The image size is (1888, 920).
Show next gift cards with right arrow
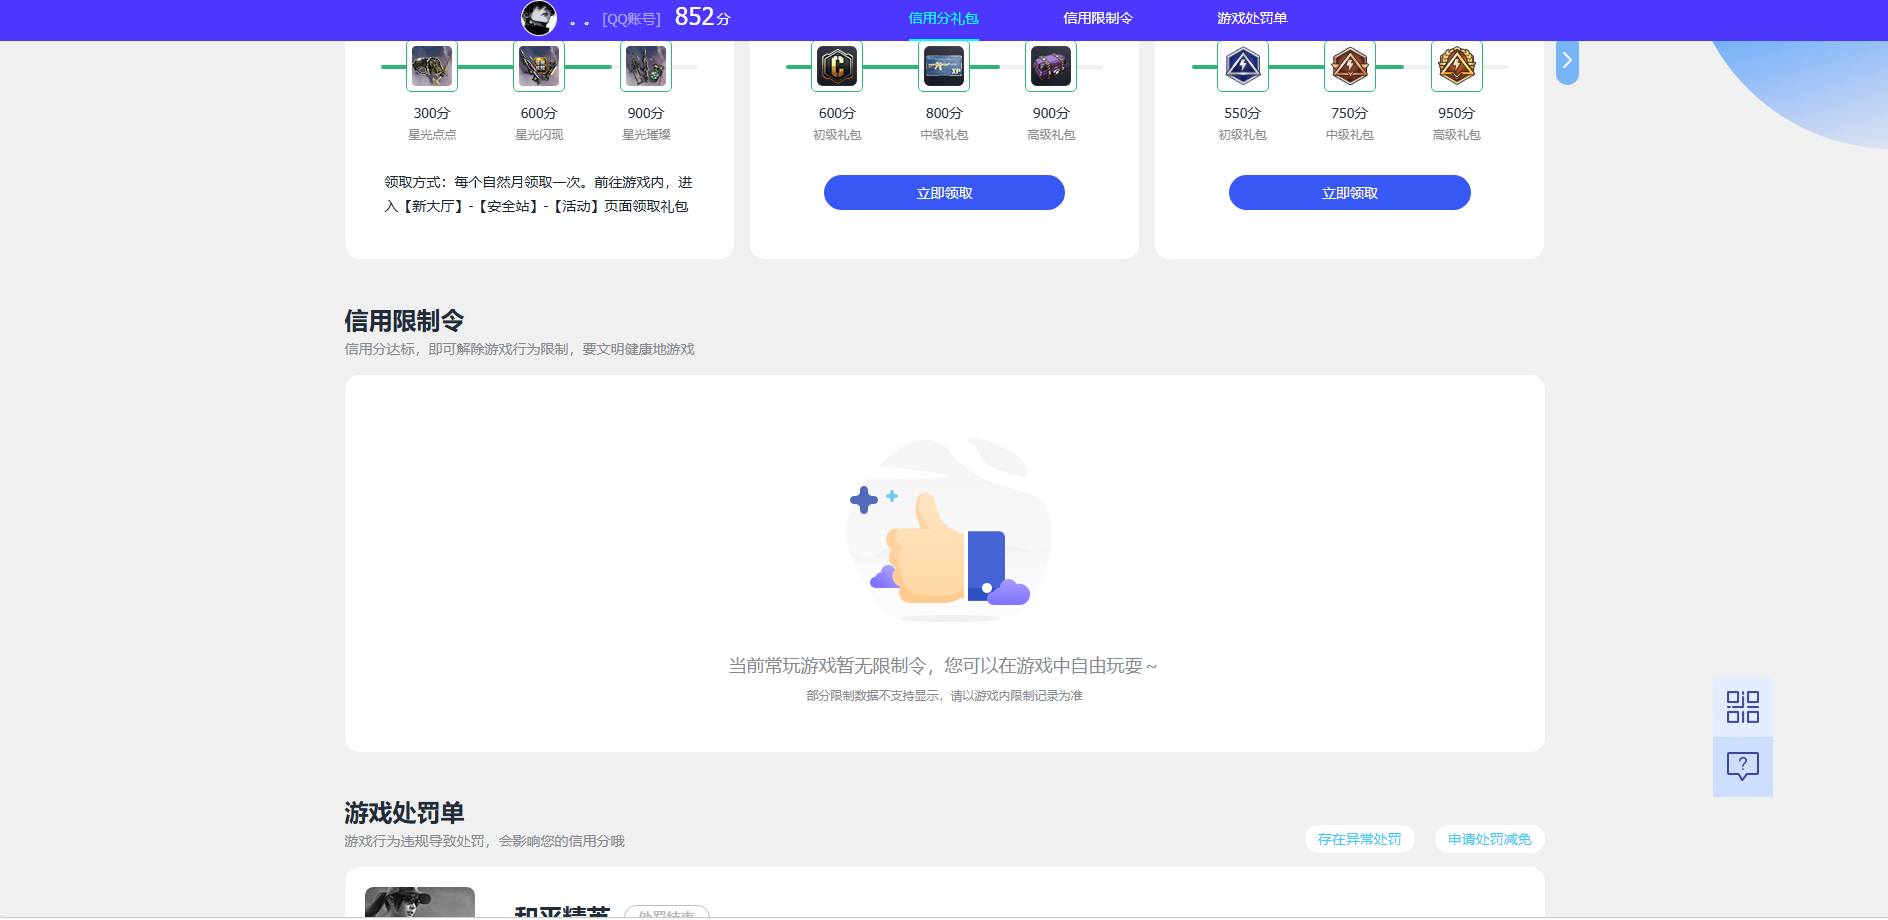tap(1567, 61)
